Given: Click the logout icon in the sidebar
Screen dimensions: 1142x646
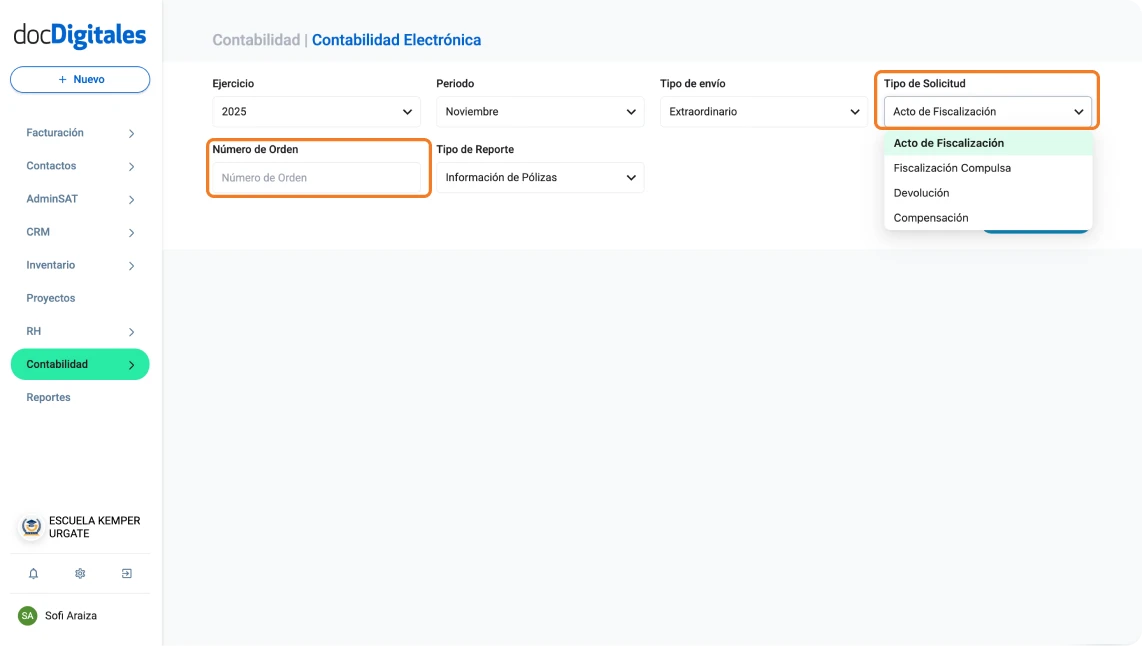Looking at the screenshot, I should pos(126,573).
